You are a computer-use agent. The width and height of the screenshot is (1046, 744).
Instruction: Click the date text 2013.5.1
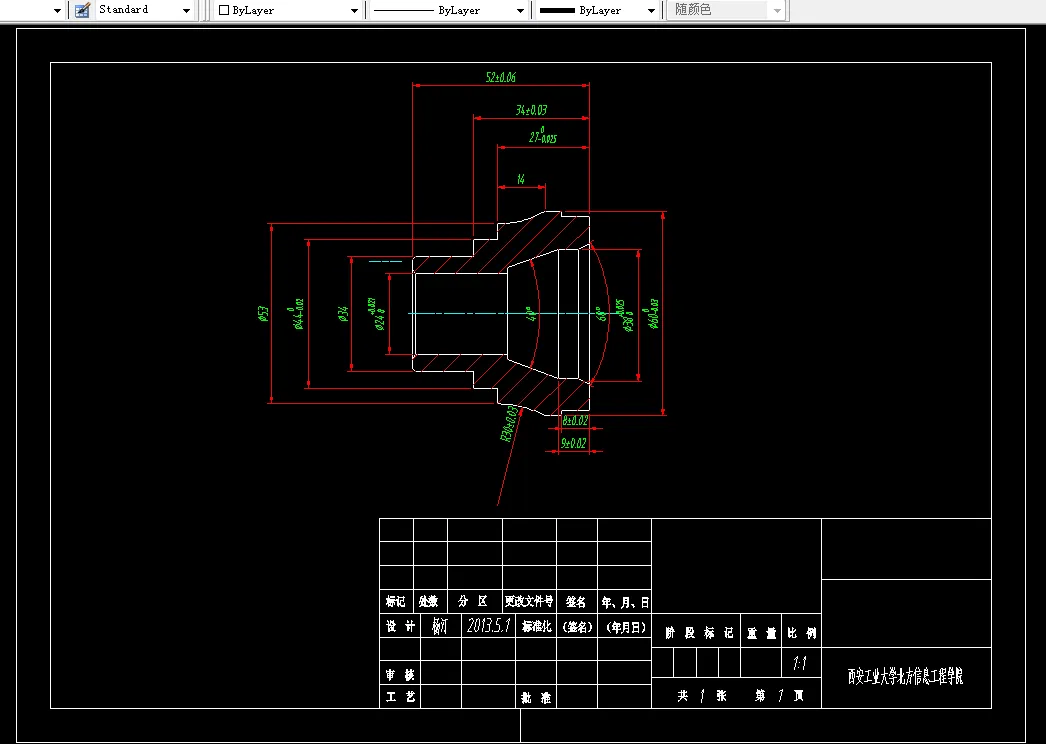pos(489,625)
